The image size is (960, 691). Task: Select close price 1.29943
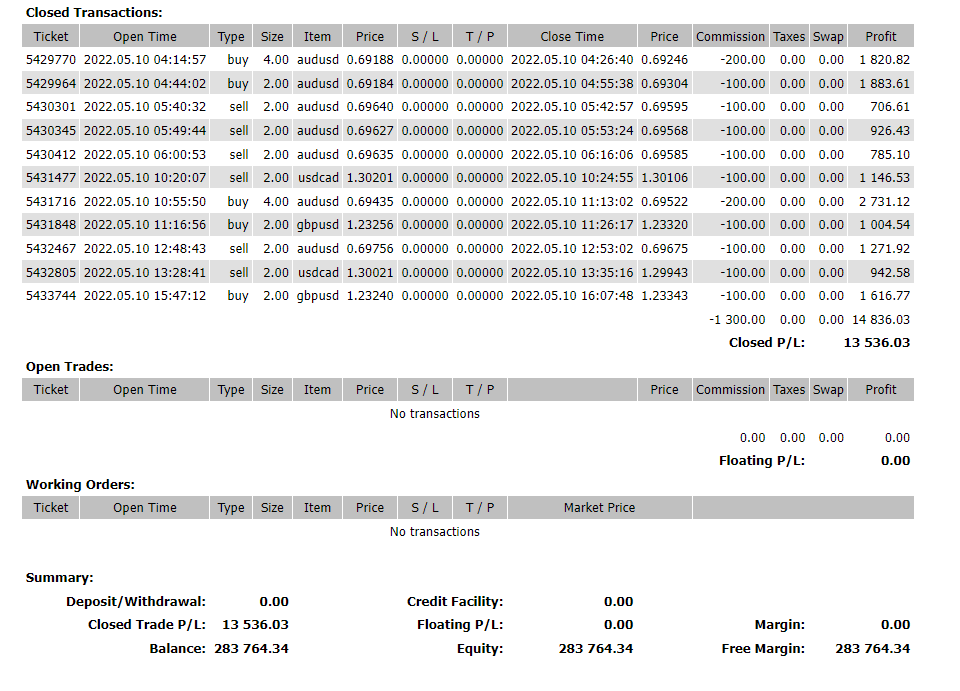click(x=664, y=272)
